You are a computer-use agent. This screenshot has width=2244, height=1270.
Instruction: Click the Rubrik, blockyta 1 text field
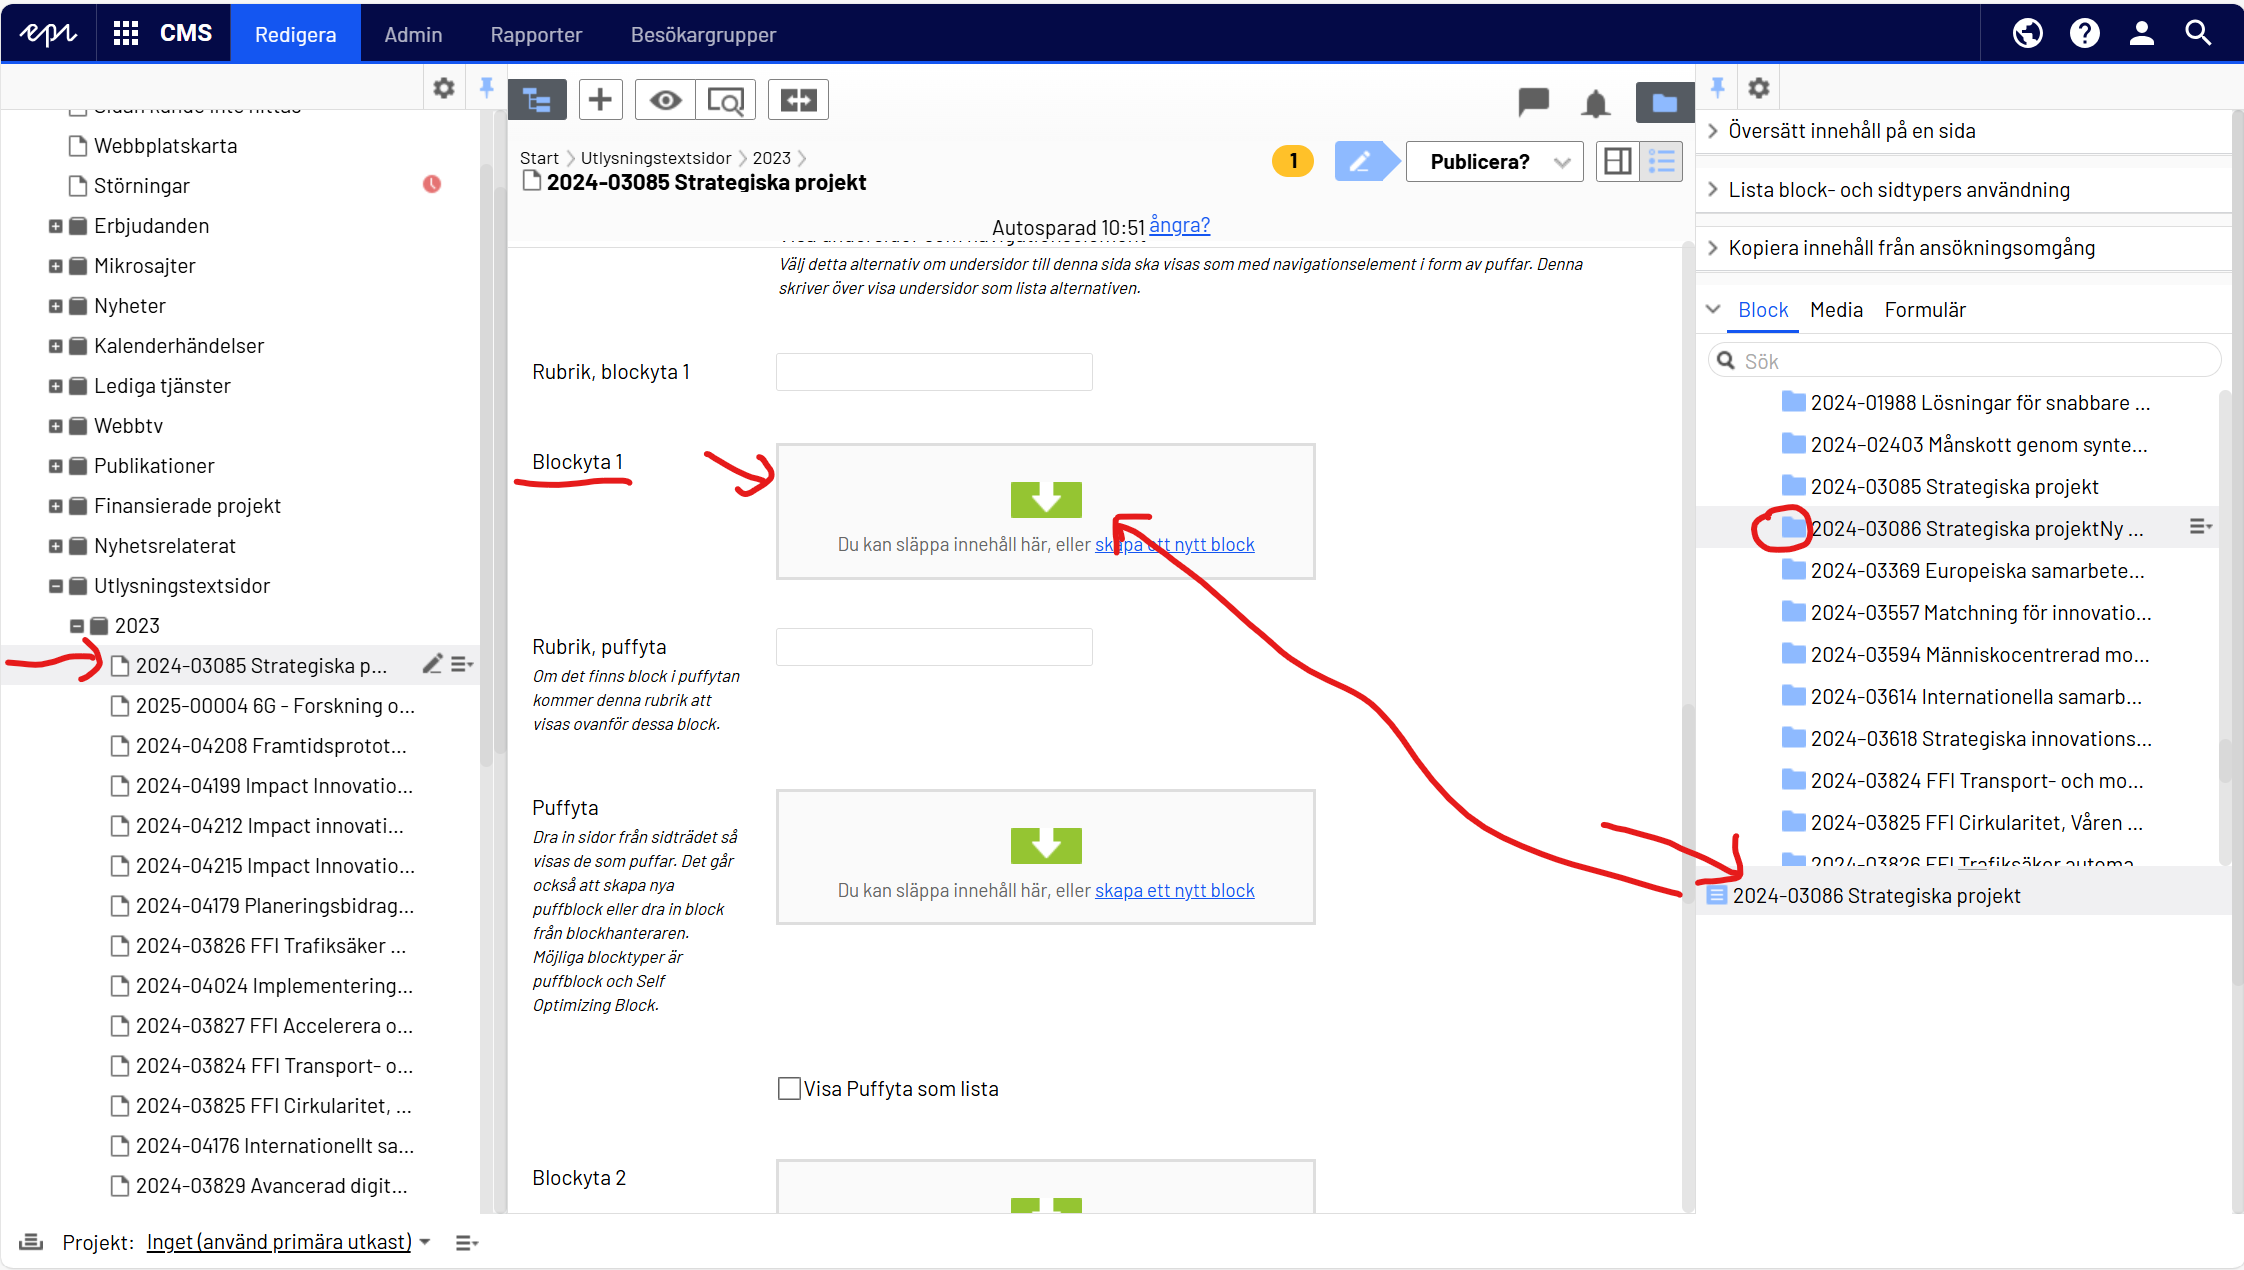[934, 372]
